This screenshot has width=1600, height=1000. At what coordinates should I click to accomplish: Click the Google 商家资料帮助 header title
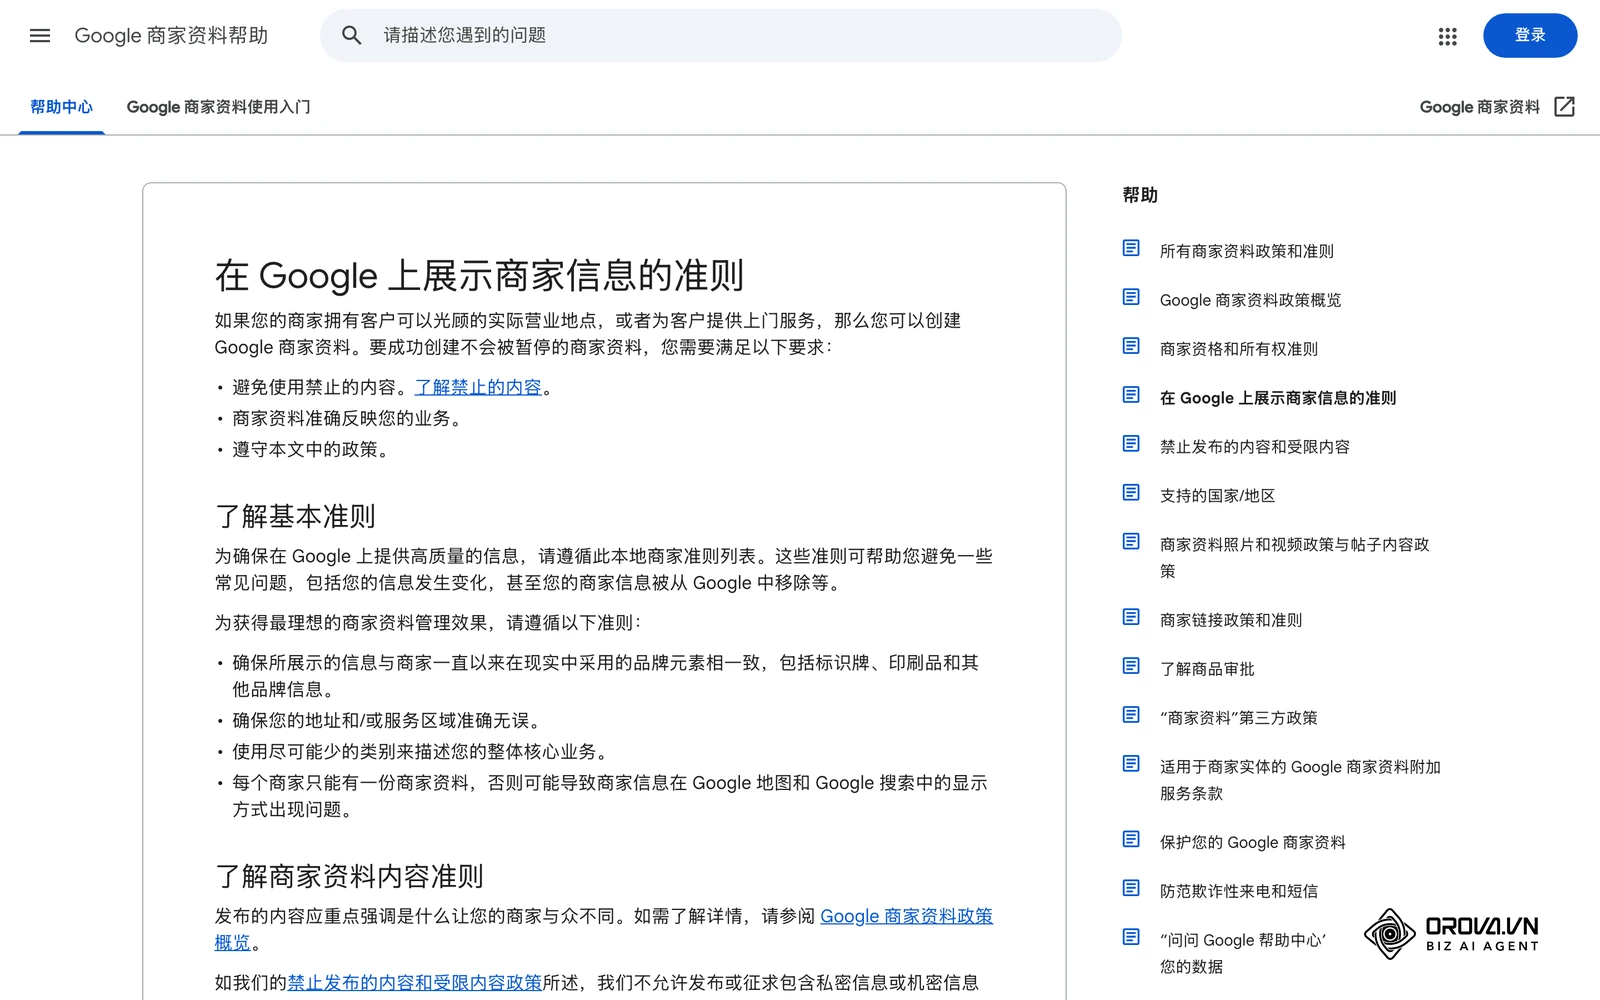[x=171, y=36]
